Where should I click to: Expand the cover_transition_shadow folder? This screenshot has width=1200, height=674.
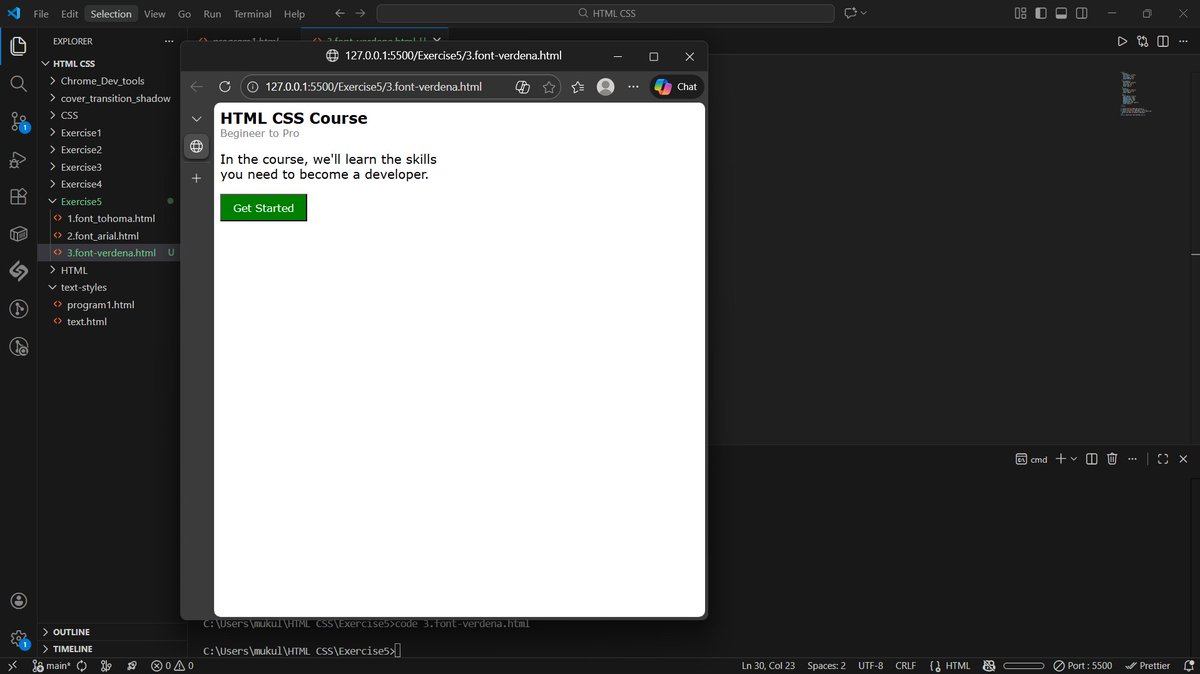(x=115, y=98)
